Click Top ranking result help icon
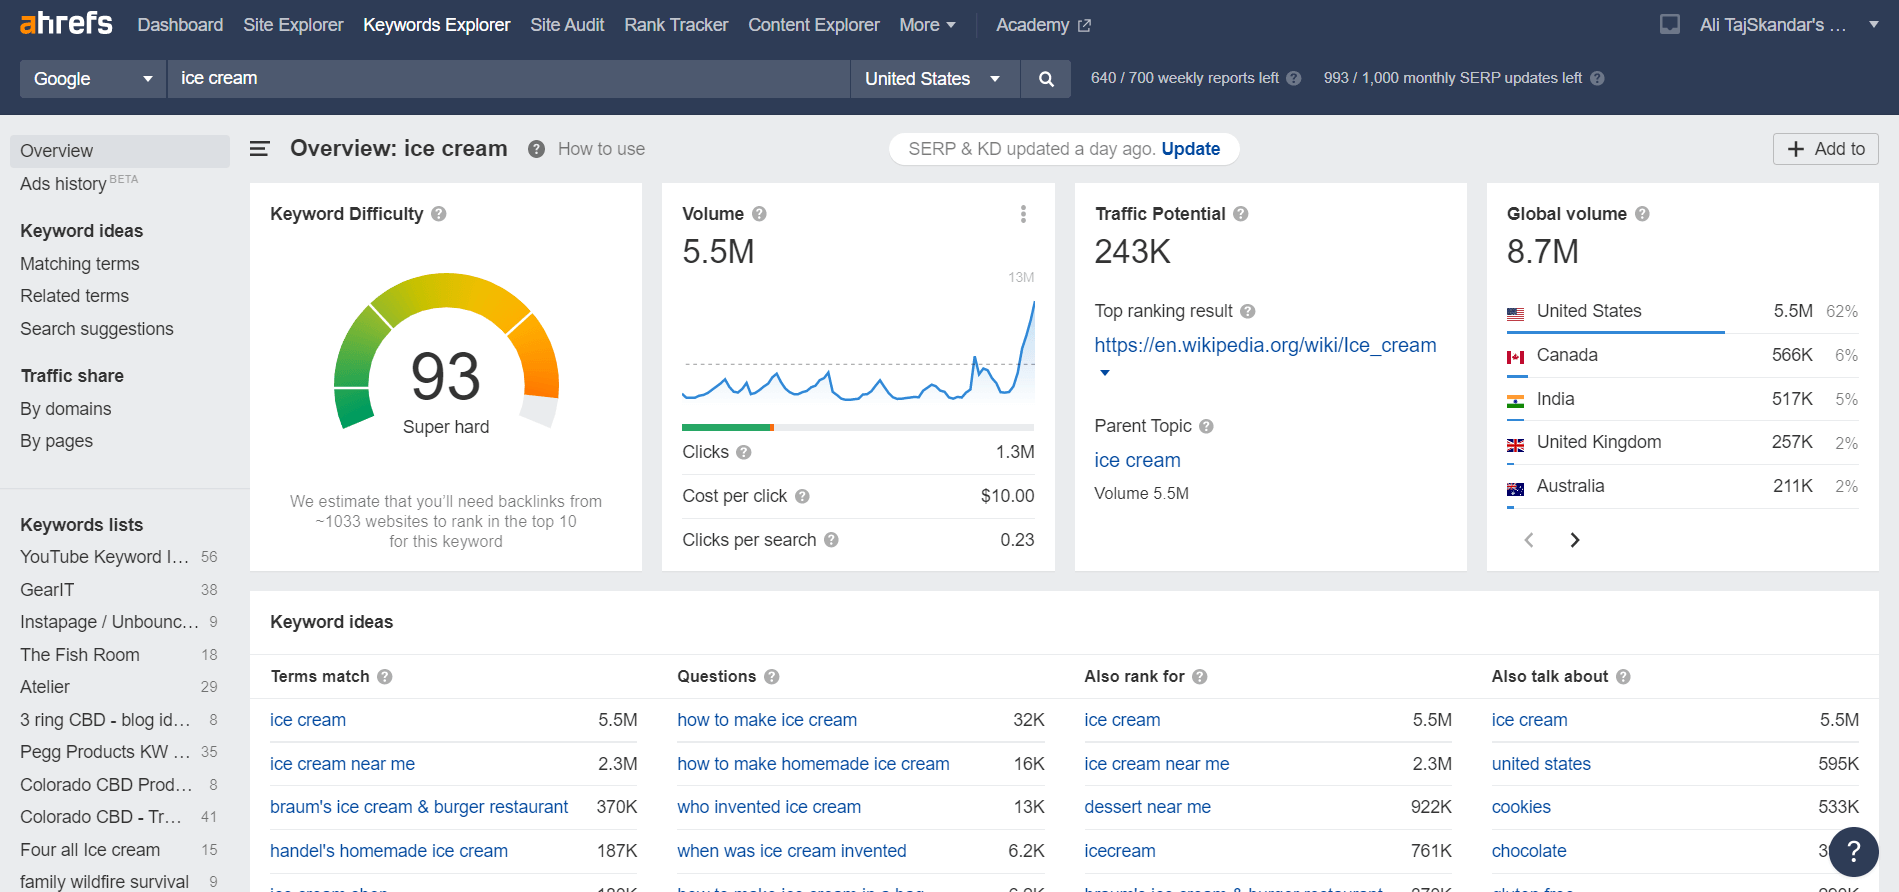The height and width of the screenshot is (892, 1899). (x=1248, y=312)
